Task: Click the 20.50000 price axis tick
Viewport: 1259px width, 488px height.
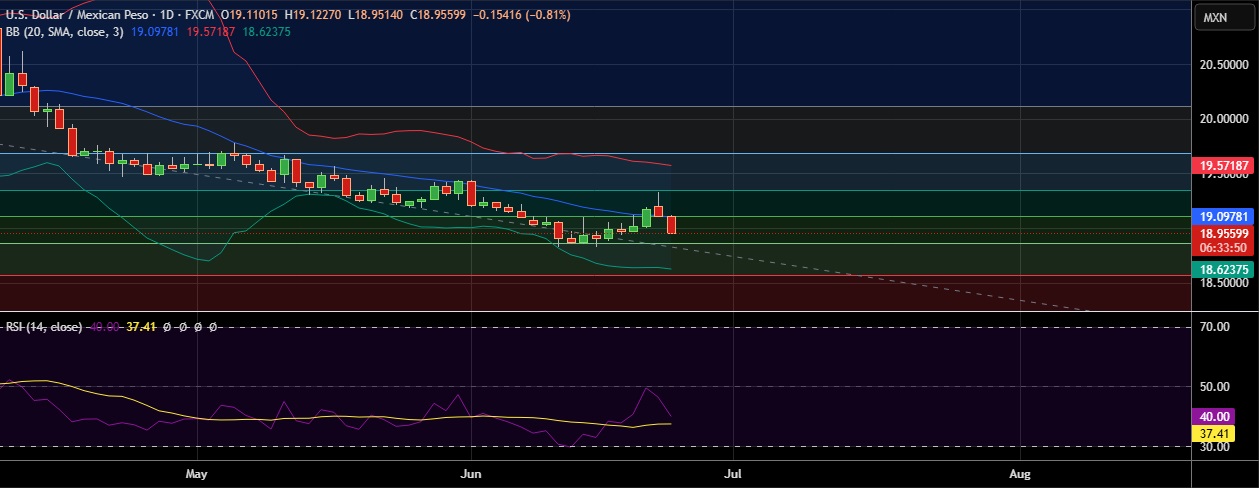Action: pos(1222,65)
